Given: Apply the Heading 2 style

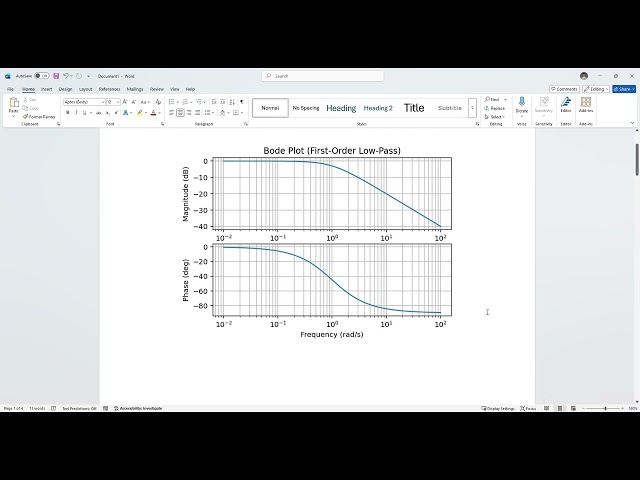Looking at the screenshot, I should [378, 108].
